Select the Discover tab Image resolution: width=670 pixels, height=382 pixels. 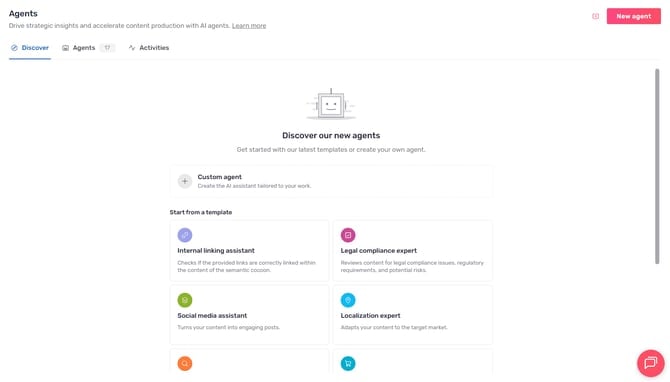(x=30, y=48)
